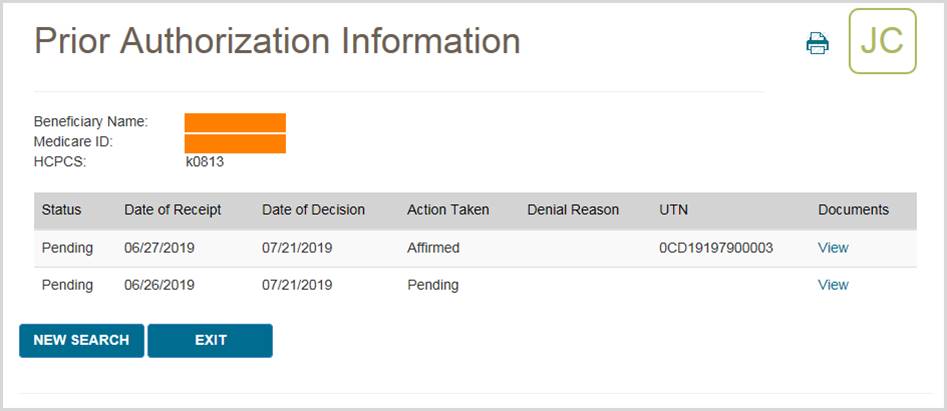
Task: Click the Date of Receipt column header
Action: (x=173, y=210)
